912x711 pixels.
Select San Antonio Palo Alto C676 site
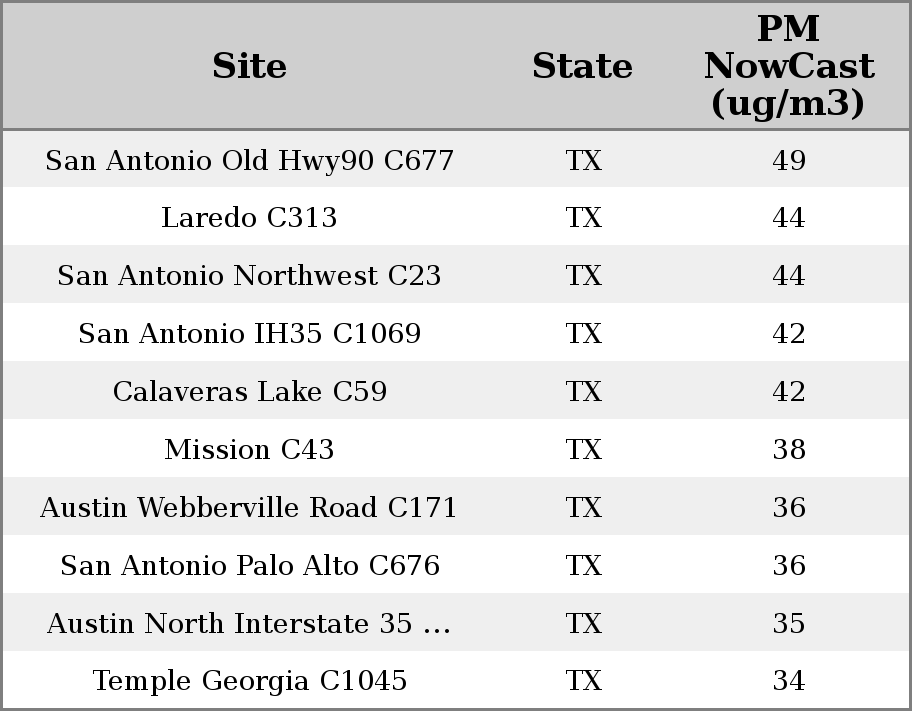(x=249, y=566)
